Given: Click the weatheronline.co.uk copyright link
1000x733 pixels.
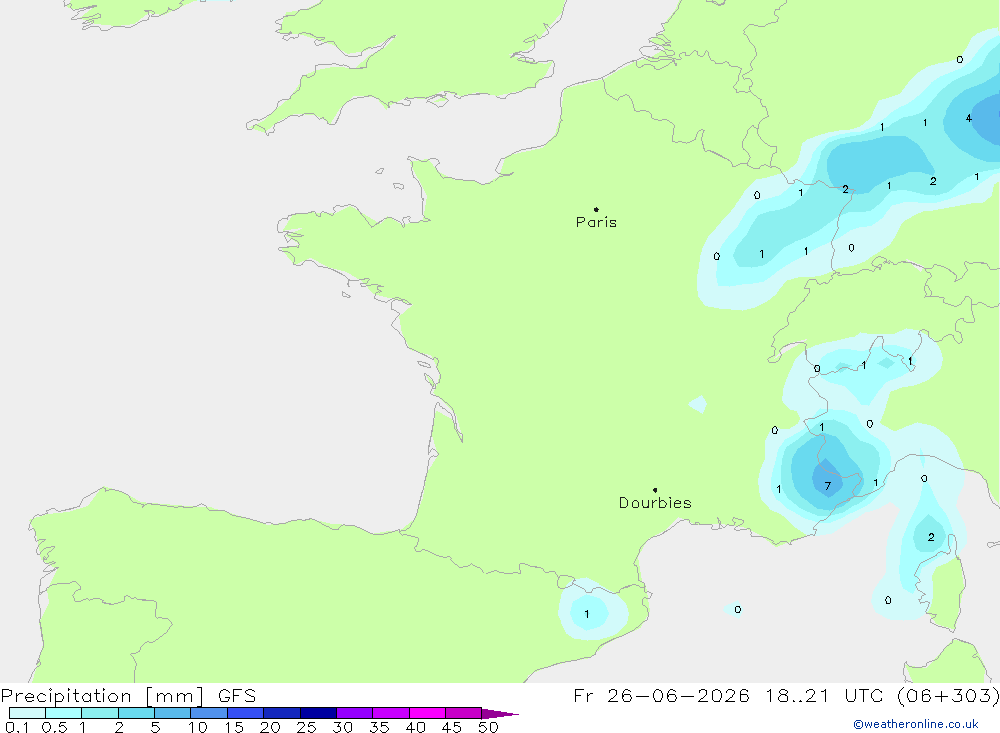Looking at the screenshot, I should point(916,724).
